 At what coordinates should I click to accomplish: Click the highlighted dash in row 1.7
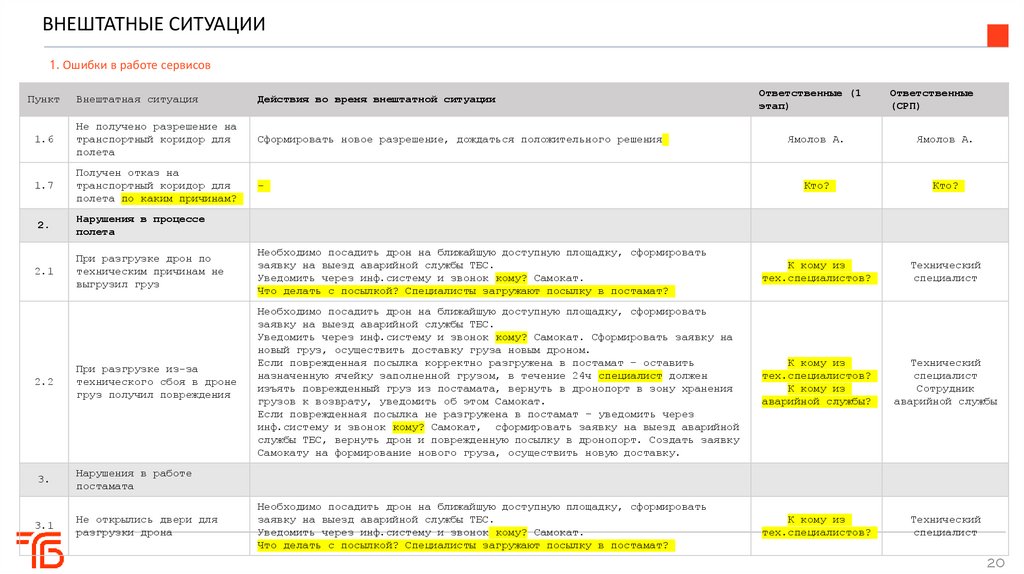click(263, 185)
